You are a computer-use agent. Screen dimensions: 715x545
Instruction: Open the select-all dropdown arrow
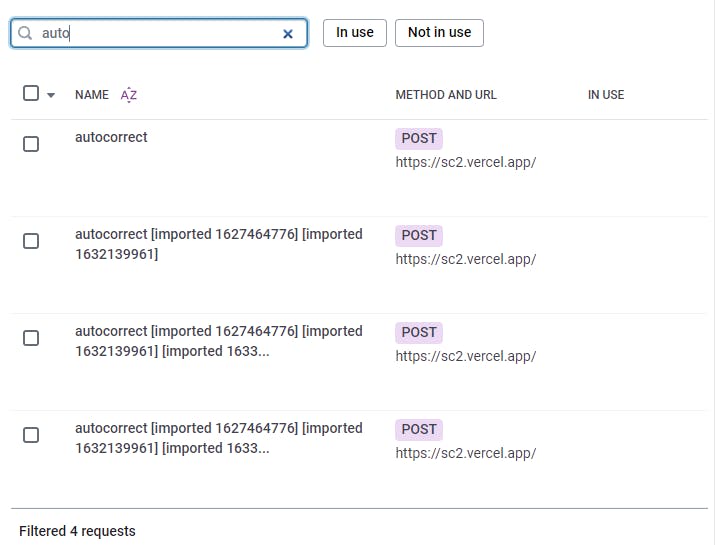51,95
